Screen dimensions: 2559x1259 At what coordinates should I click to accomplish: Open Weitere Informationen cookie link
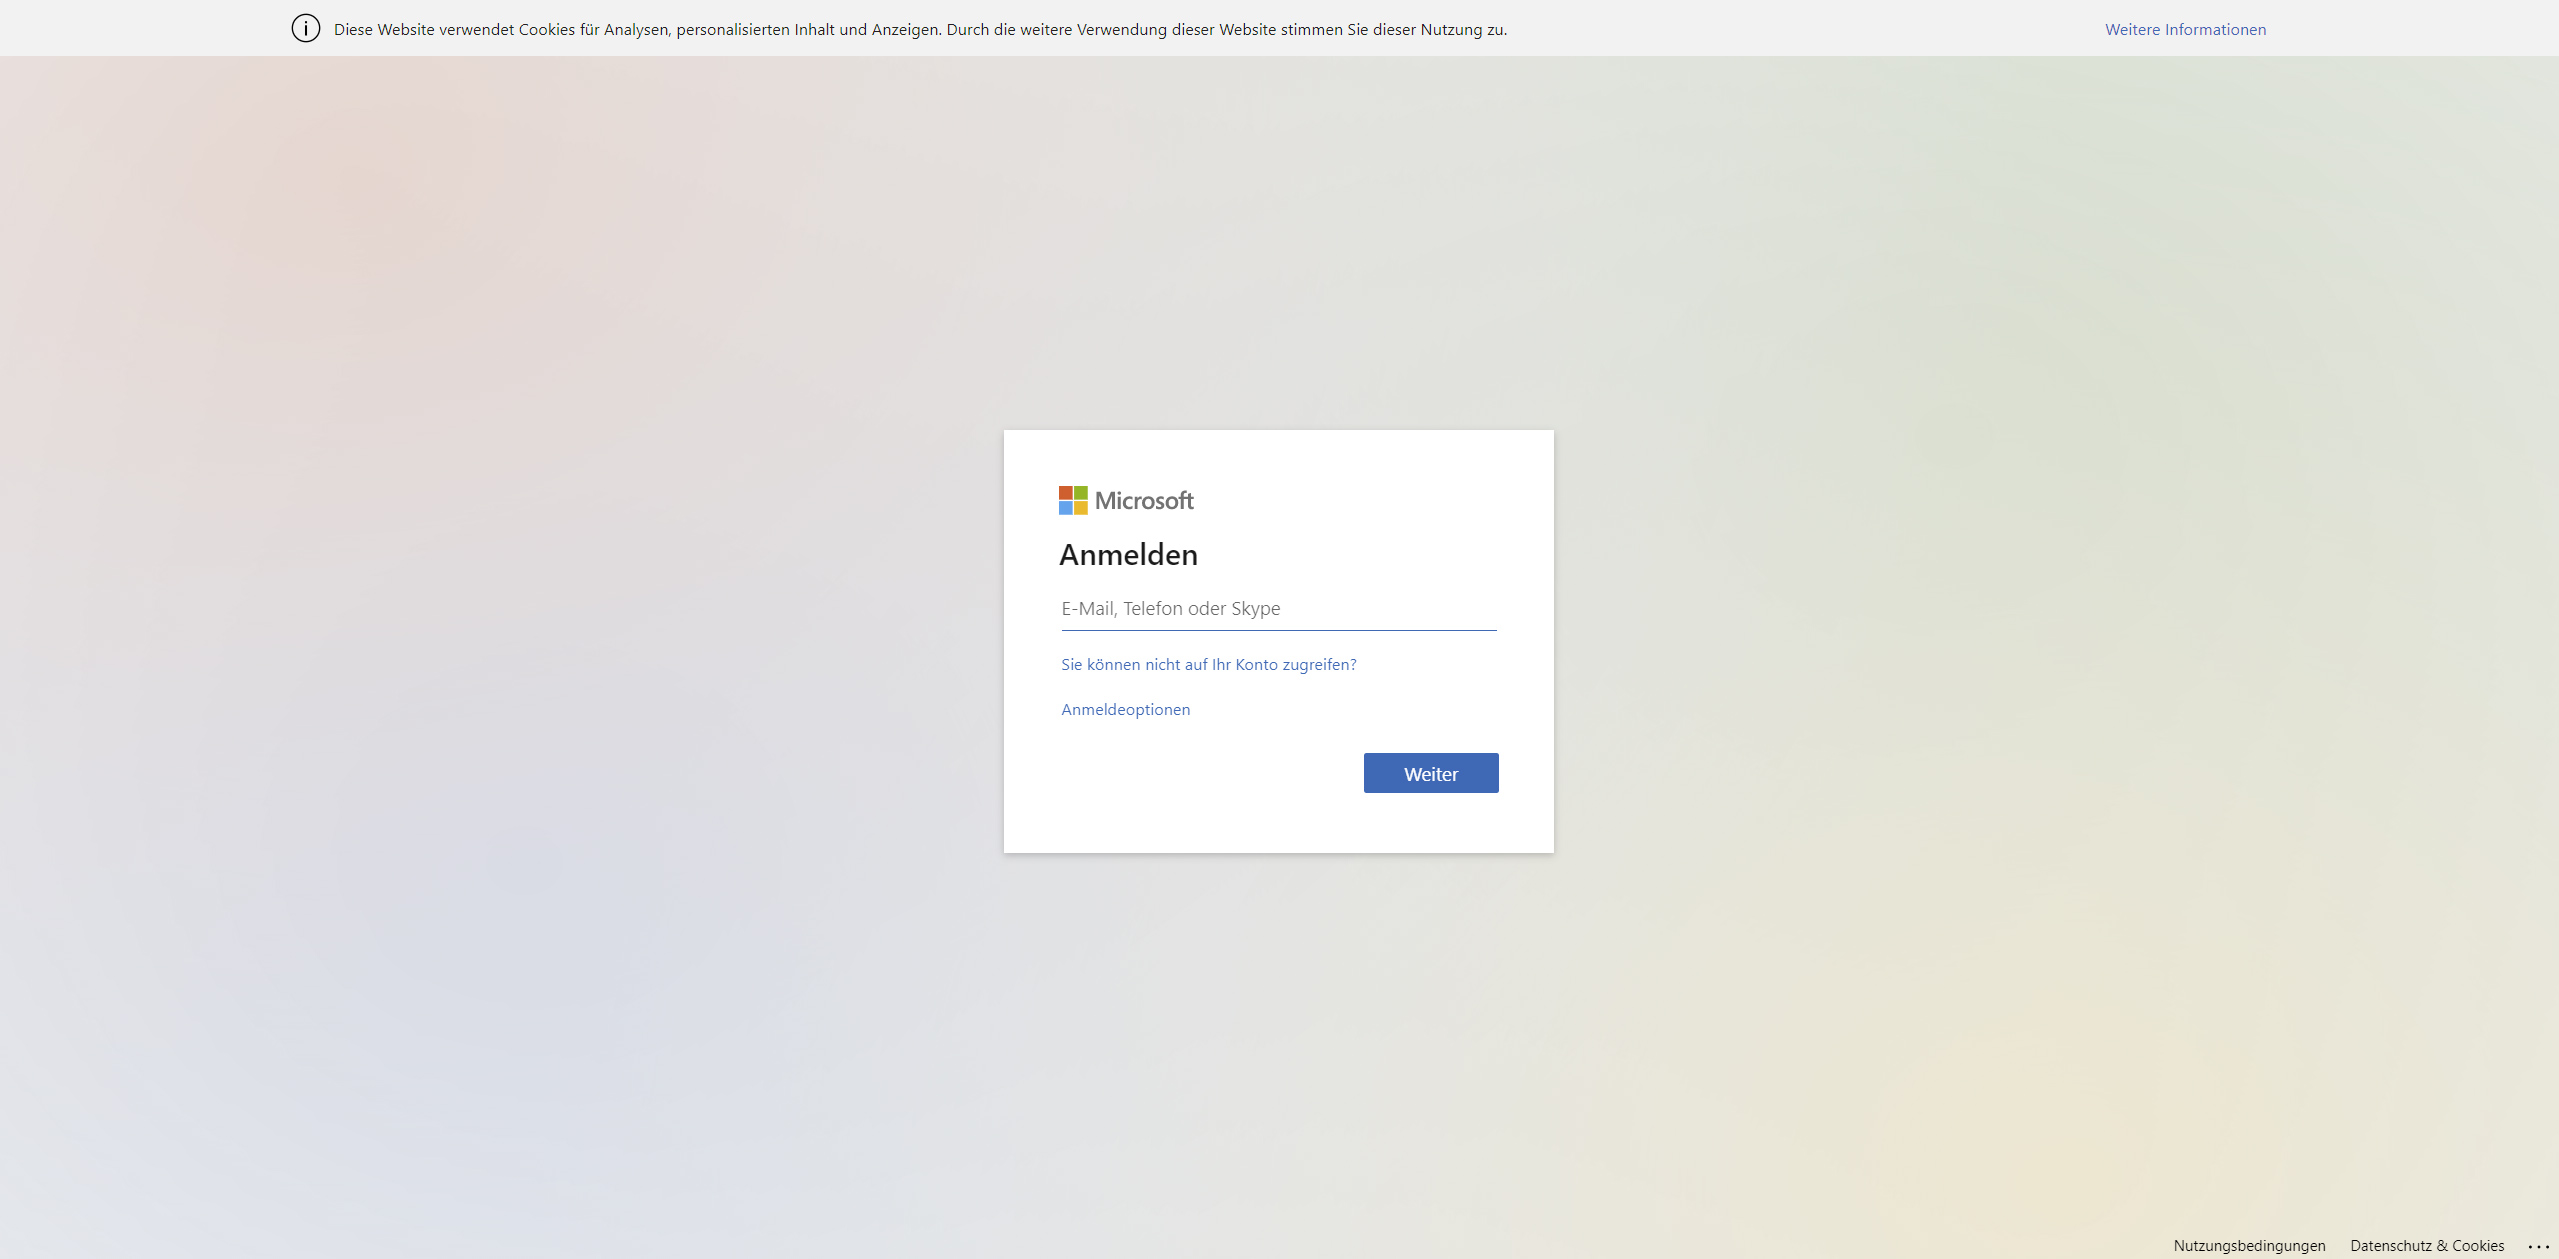point(2186,29)
